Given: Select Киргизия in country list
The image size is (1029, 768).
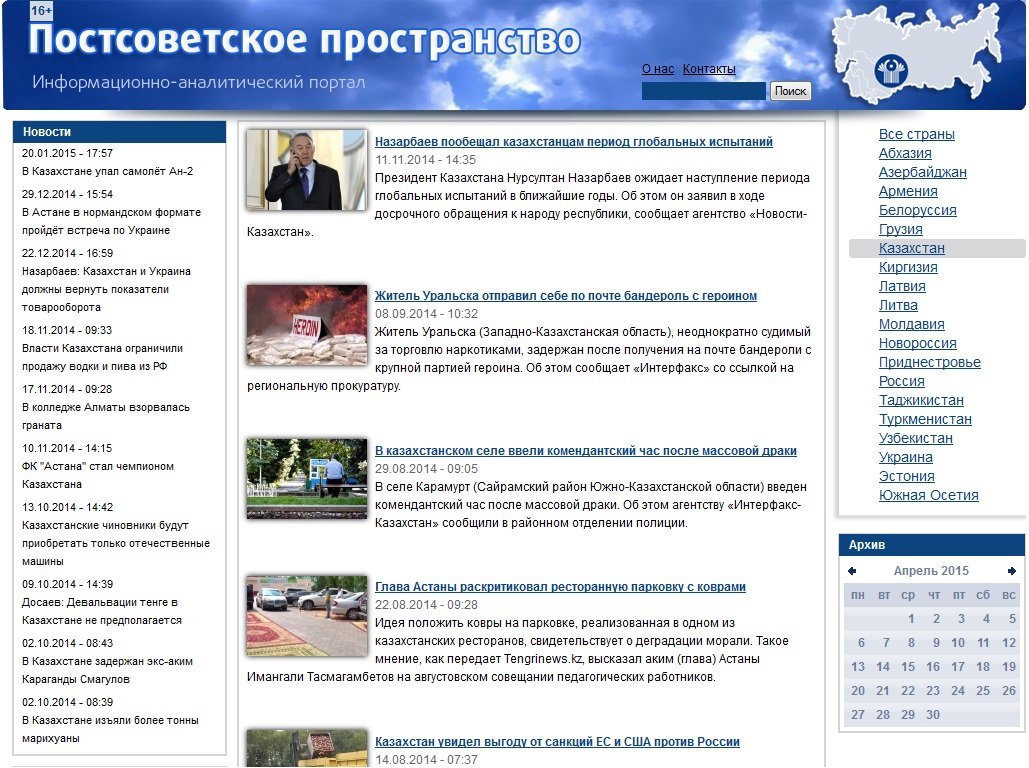Looking at the screenshot, I should pyautogui.click(x=908, y=268).
